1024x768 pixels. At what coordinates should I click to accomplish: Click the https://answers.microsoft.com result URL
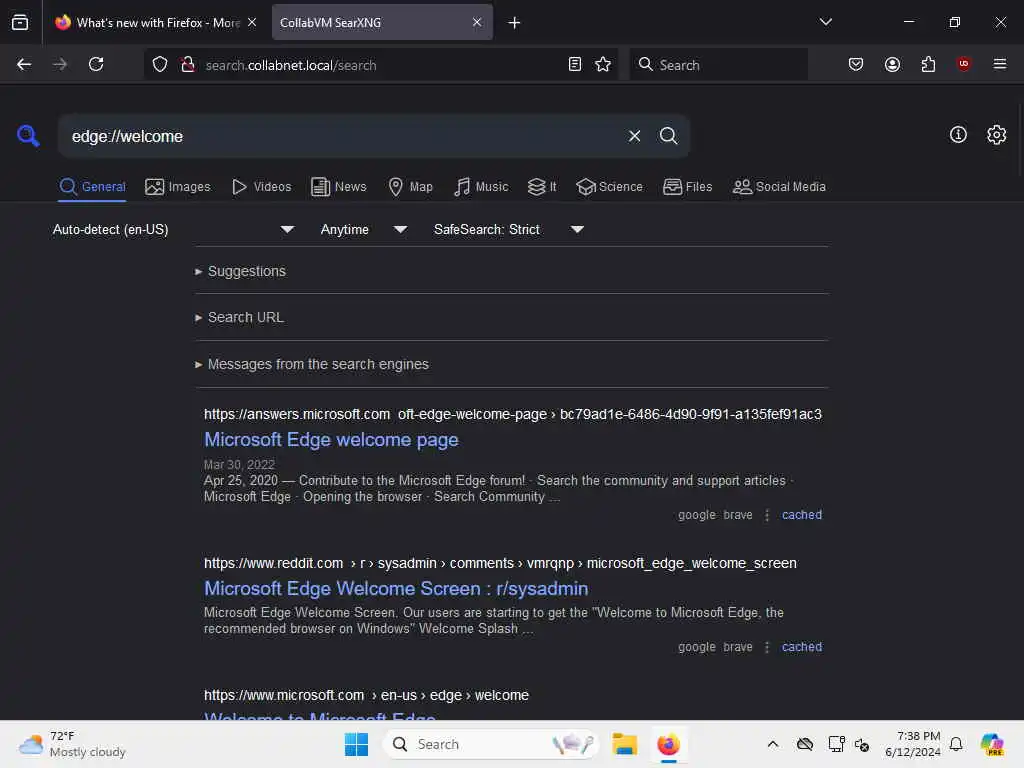[513, 414]
